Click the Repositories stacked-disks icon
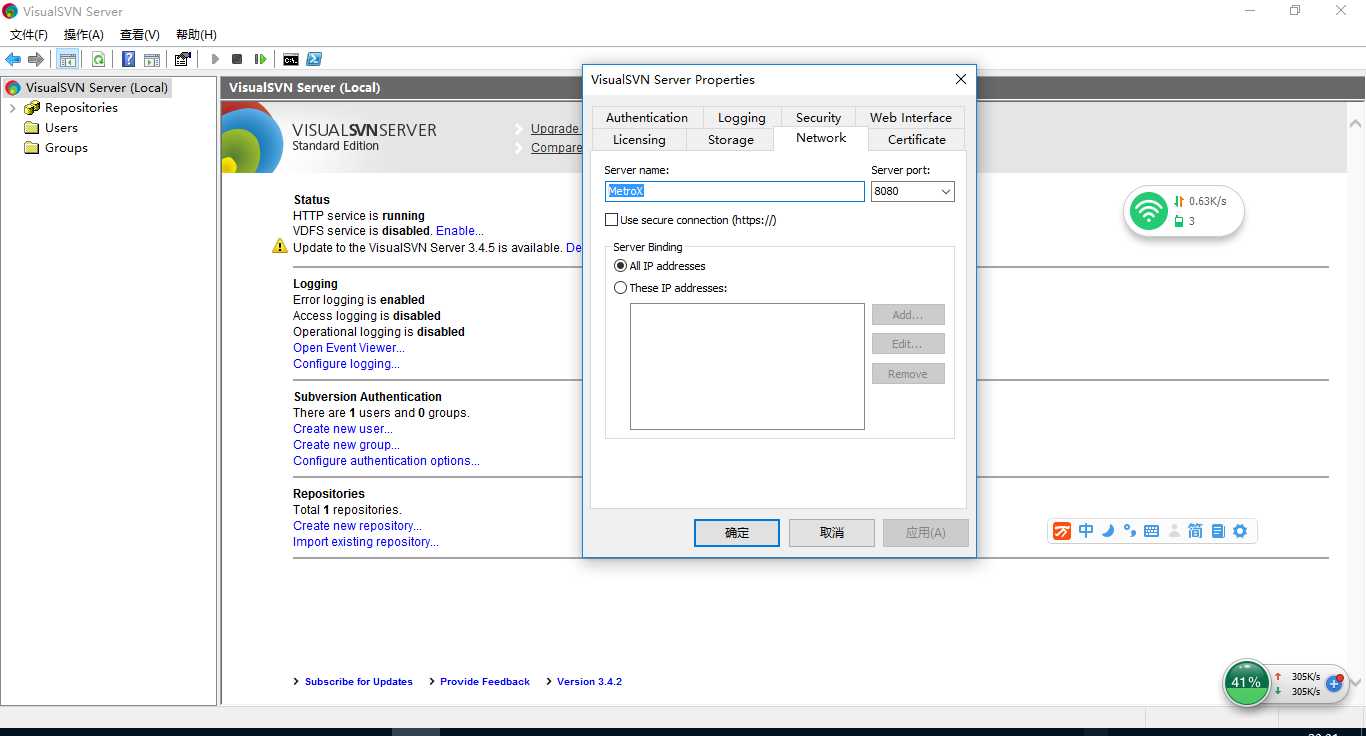Image resolution: width=1366 pixels, height=736 pixels. (32, 108)
